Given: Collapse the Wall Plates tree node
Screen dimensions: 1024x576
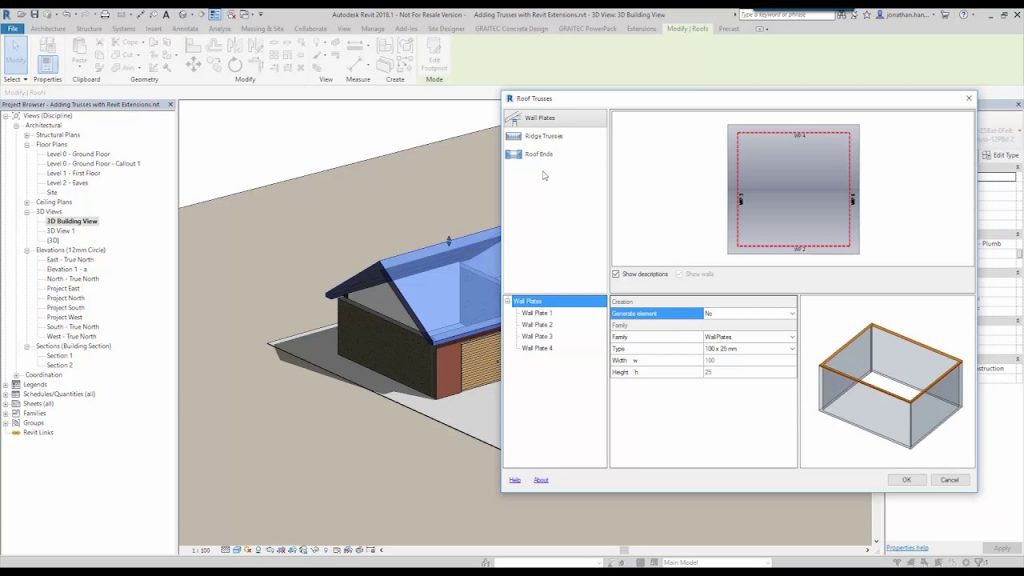Looking at the screenshot, I should [507, 301].
